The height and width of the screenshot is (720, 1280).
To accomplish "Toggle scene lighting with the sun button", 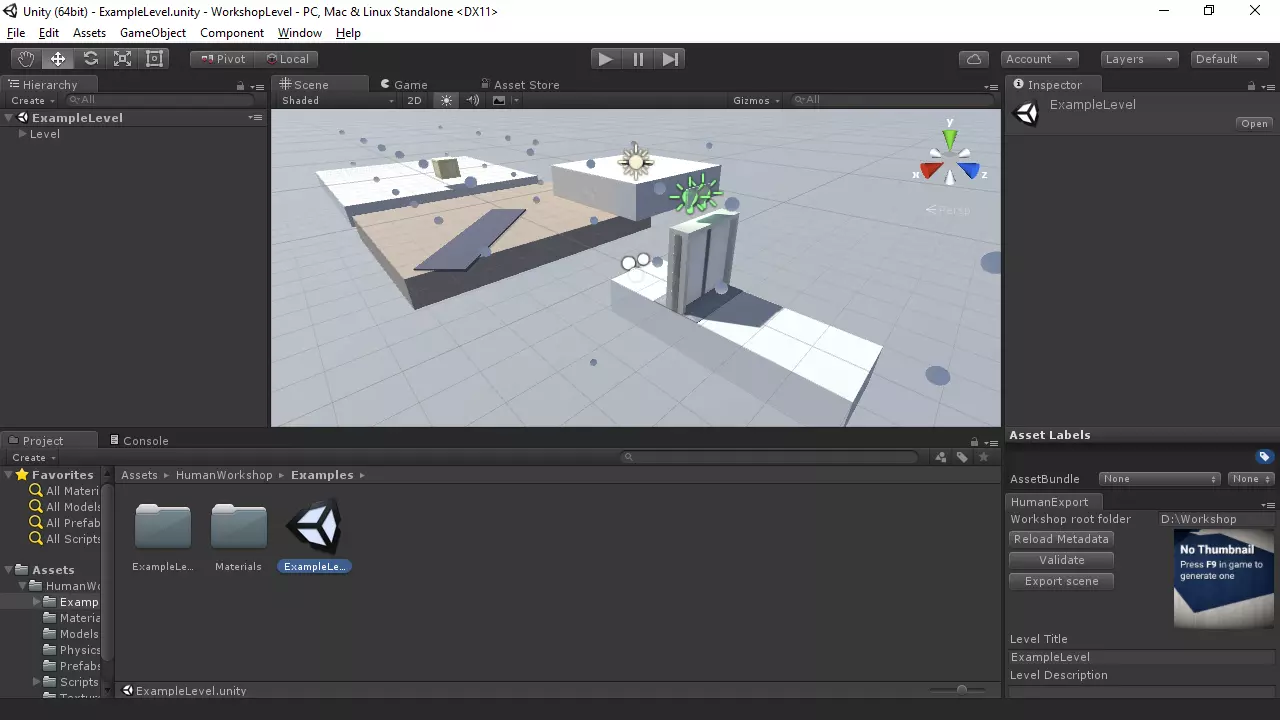I will click(446, 100).
